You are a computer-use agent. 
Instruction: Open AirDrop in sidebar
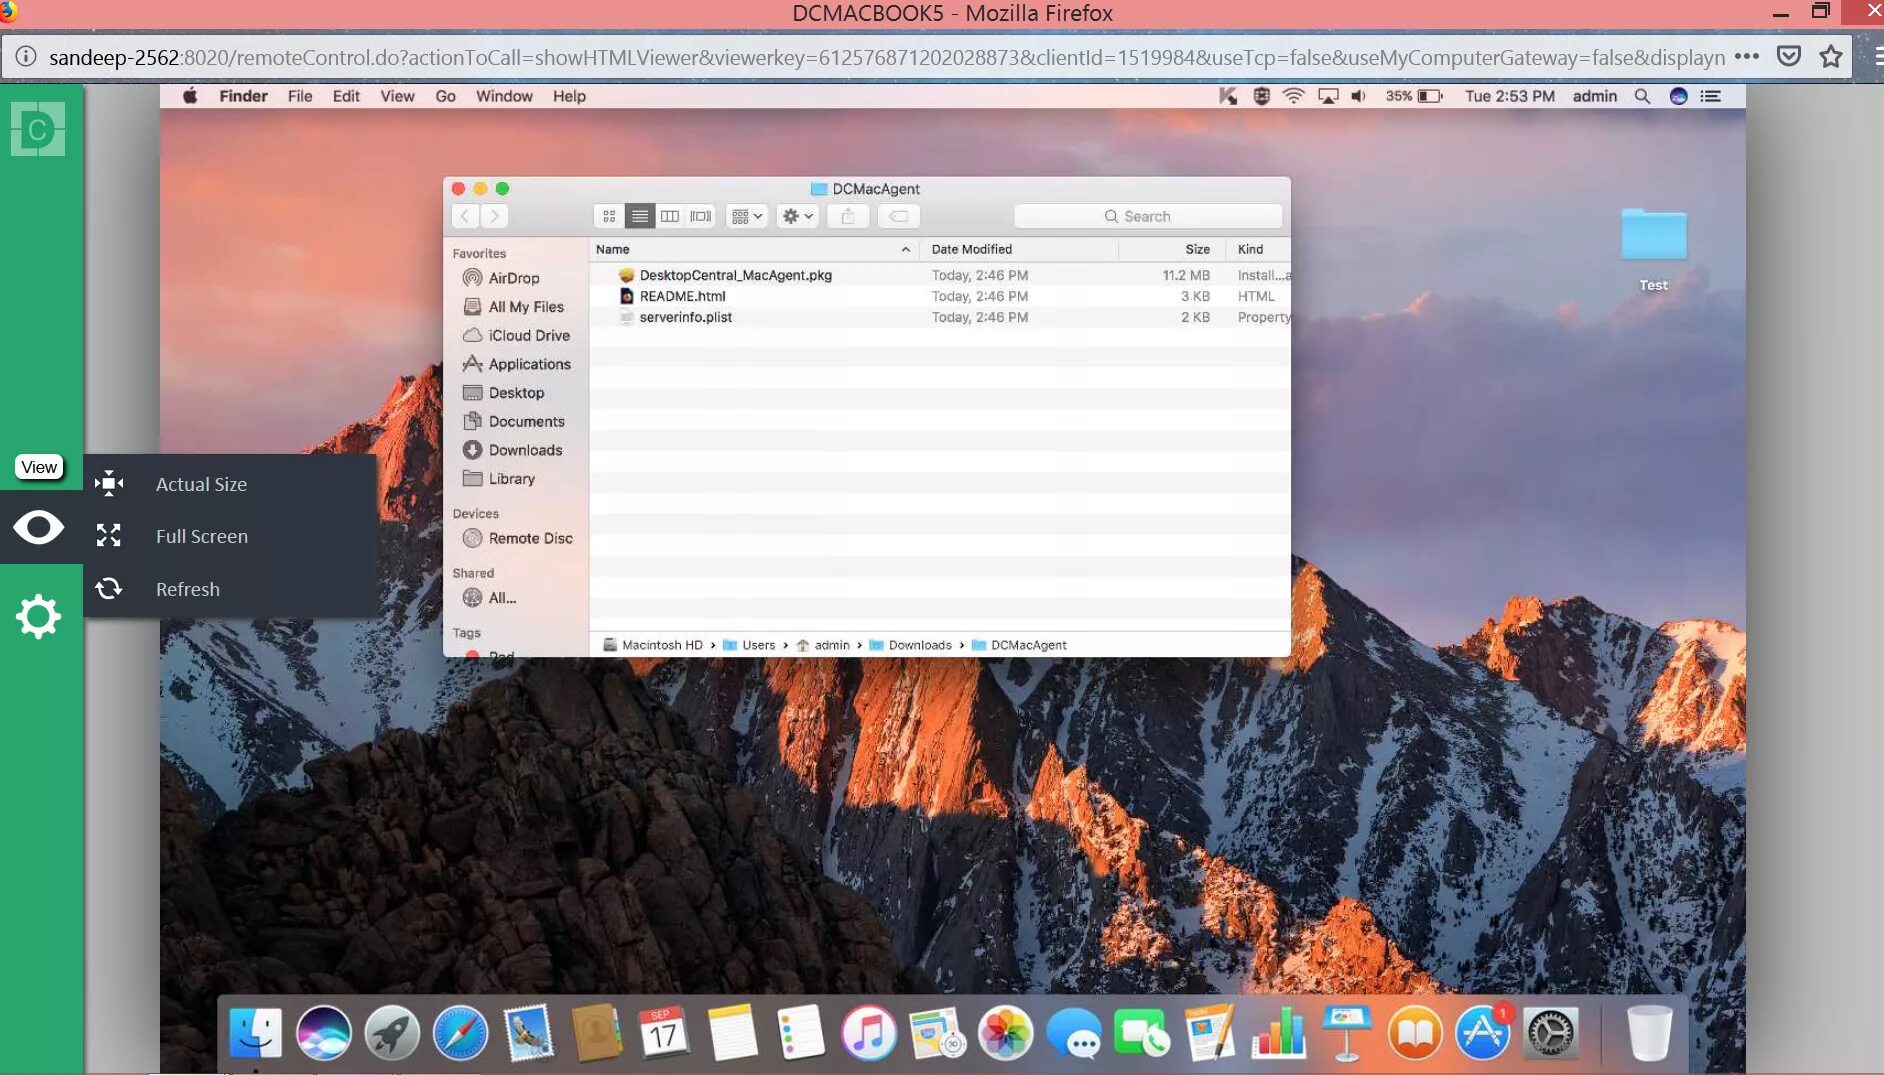[514, 278]
